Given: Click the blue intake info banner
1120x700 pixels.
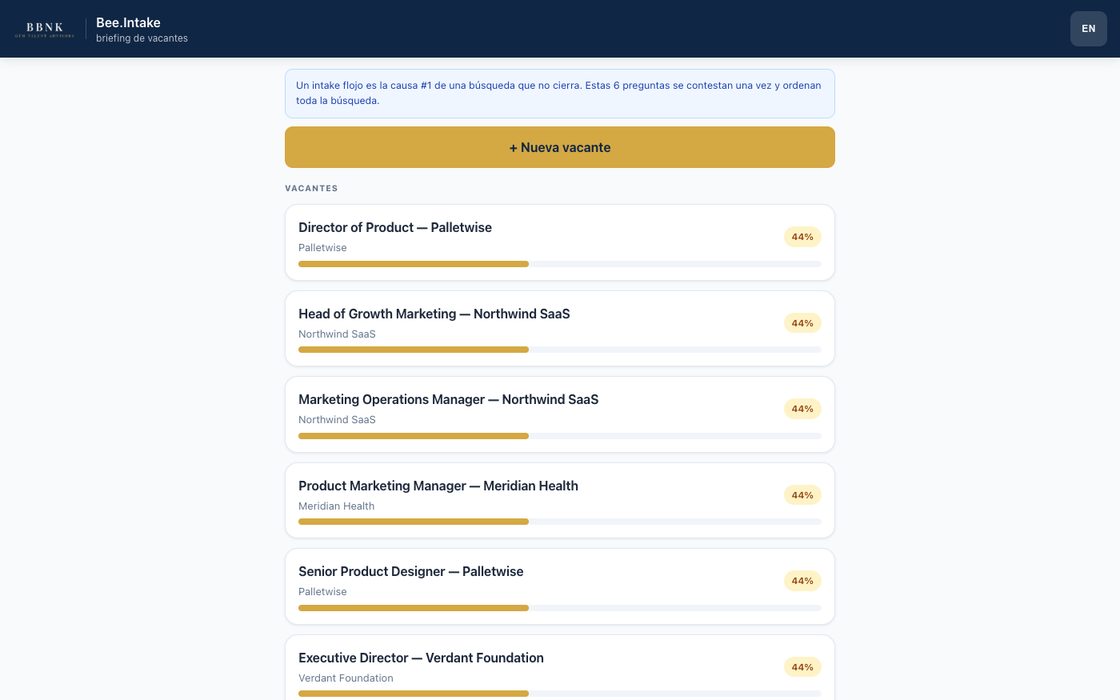Looking at the screenshot, I should point(559,94).
